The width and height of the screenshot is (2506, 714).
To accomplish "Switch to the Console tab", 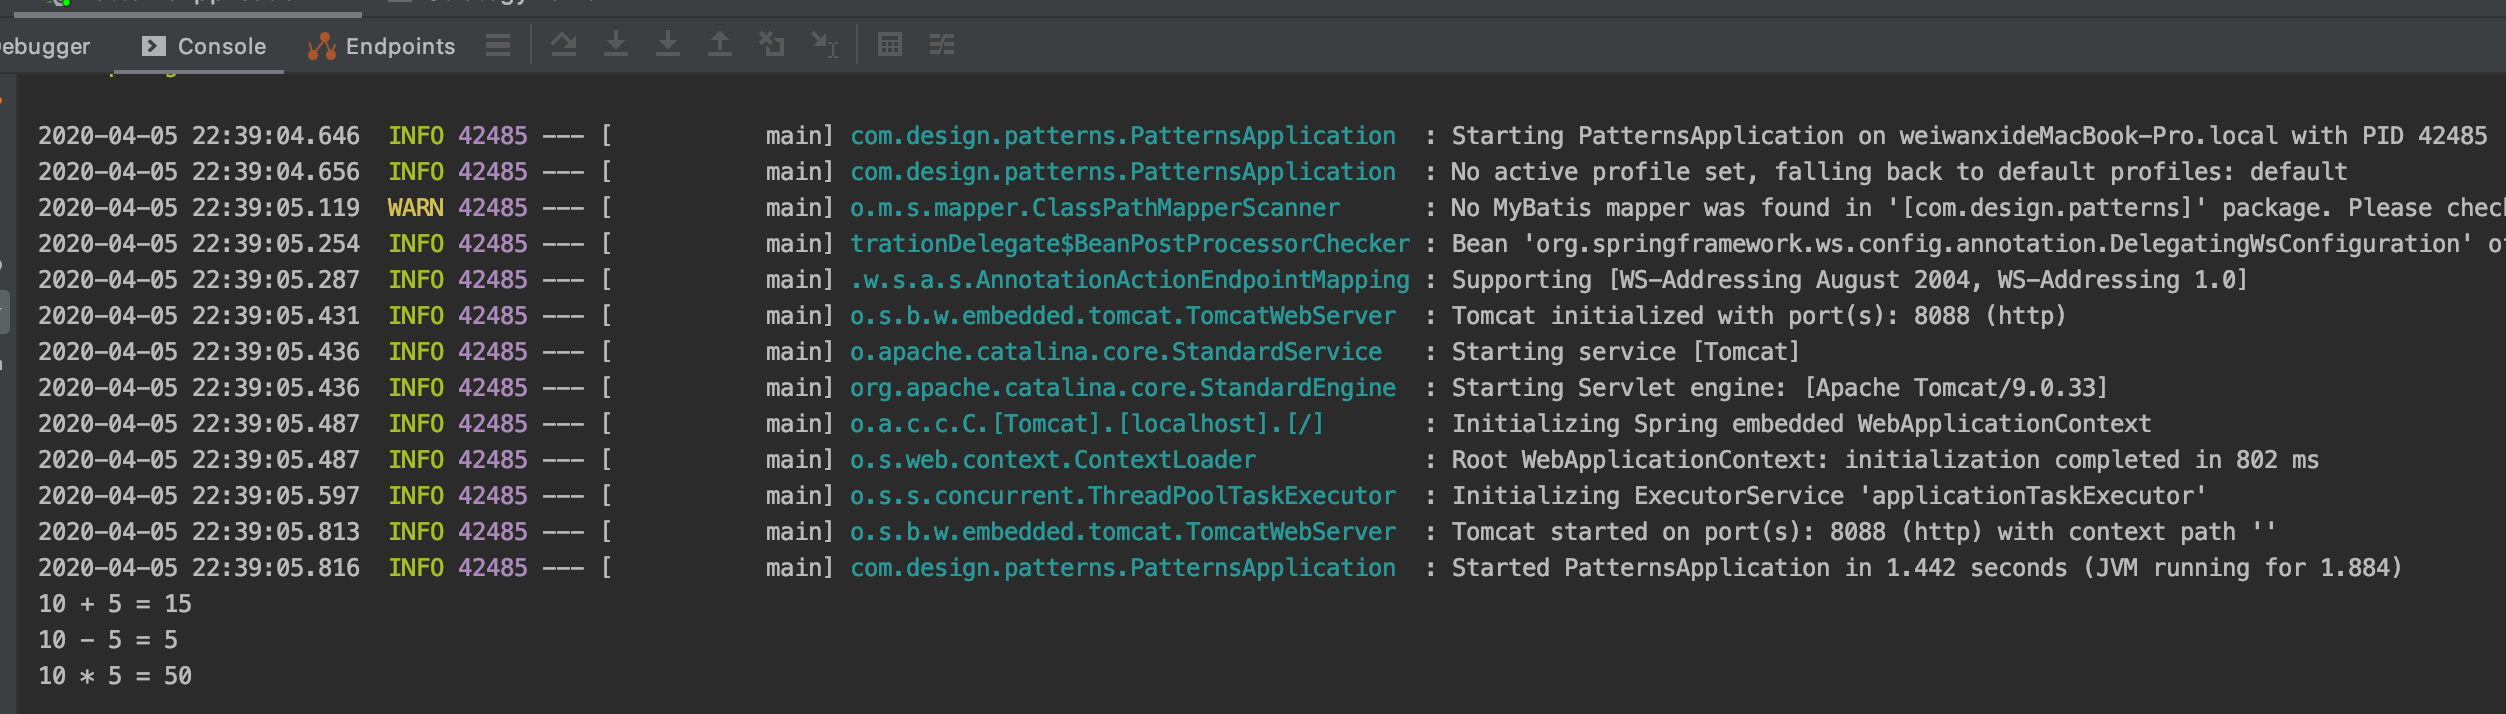I will tap(205, 46).
